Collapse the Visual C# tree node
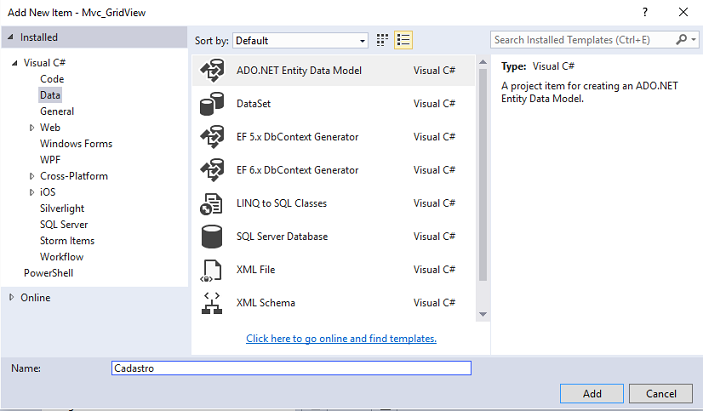 (15, 63)
